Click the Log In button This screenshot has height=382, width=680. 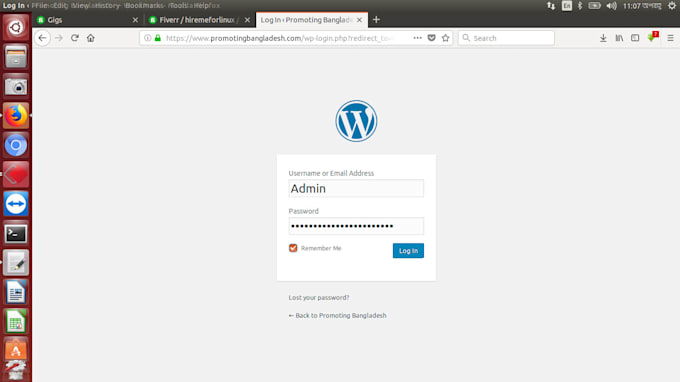408,251
